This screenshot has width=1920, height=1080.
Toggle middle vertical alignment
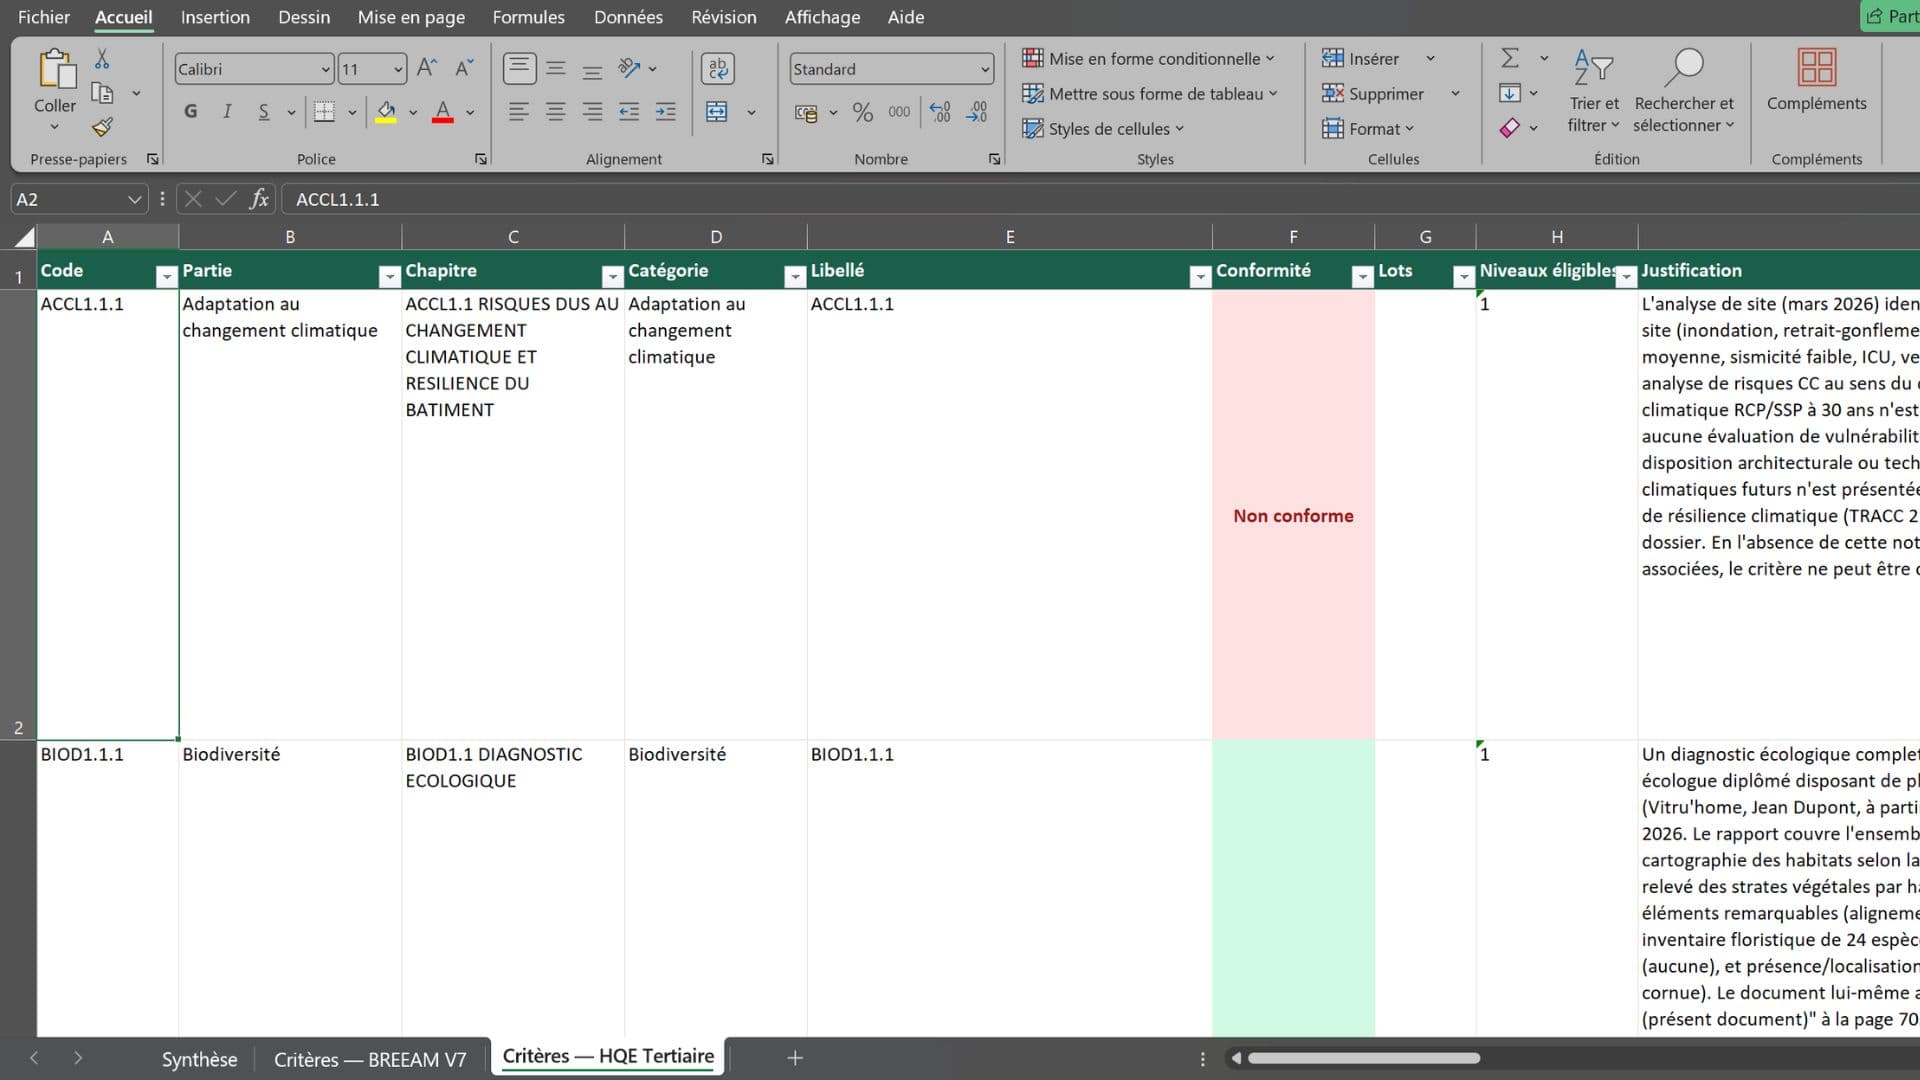(x=556, y=68)
